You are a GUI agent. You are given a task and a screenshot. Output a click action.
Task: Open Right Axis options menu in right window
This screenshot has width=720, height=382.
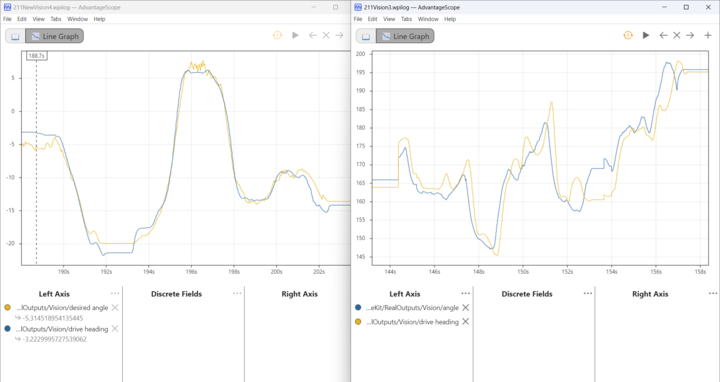(x=713, y=293)
